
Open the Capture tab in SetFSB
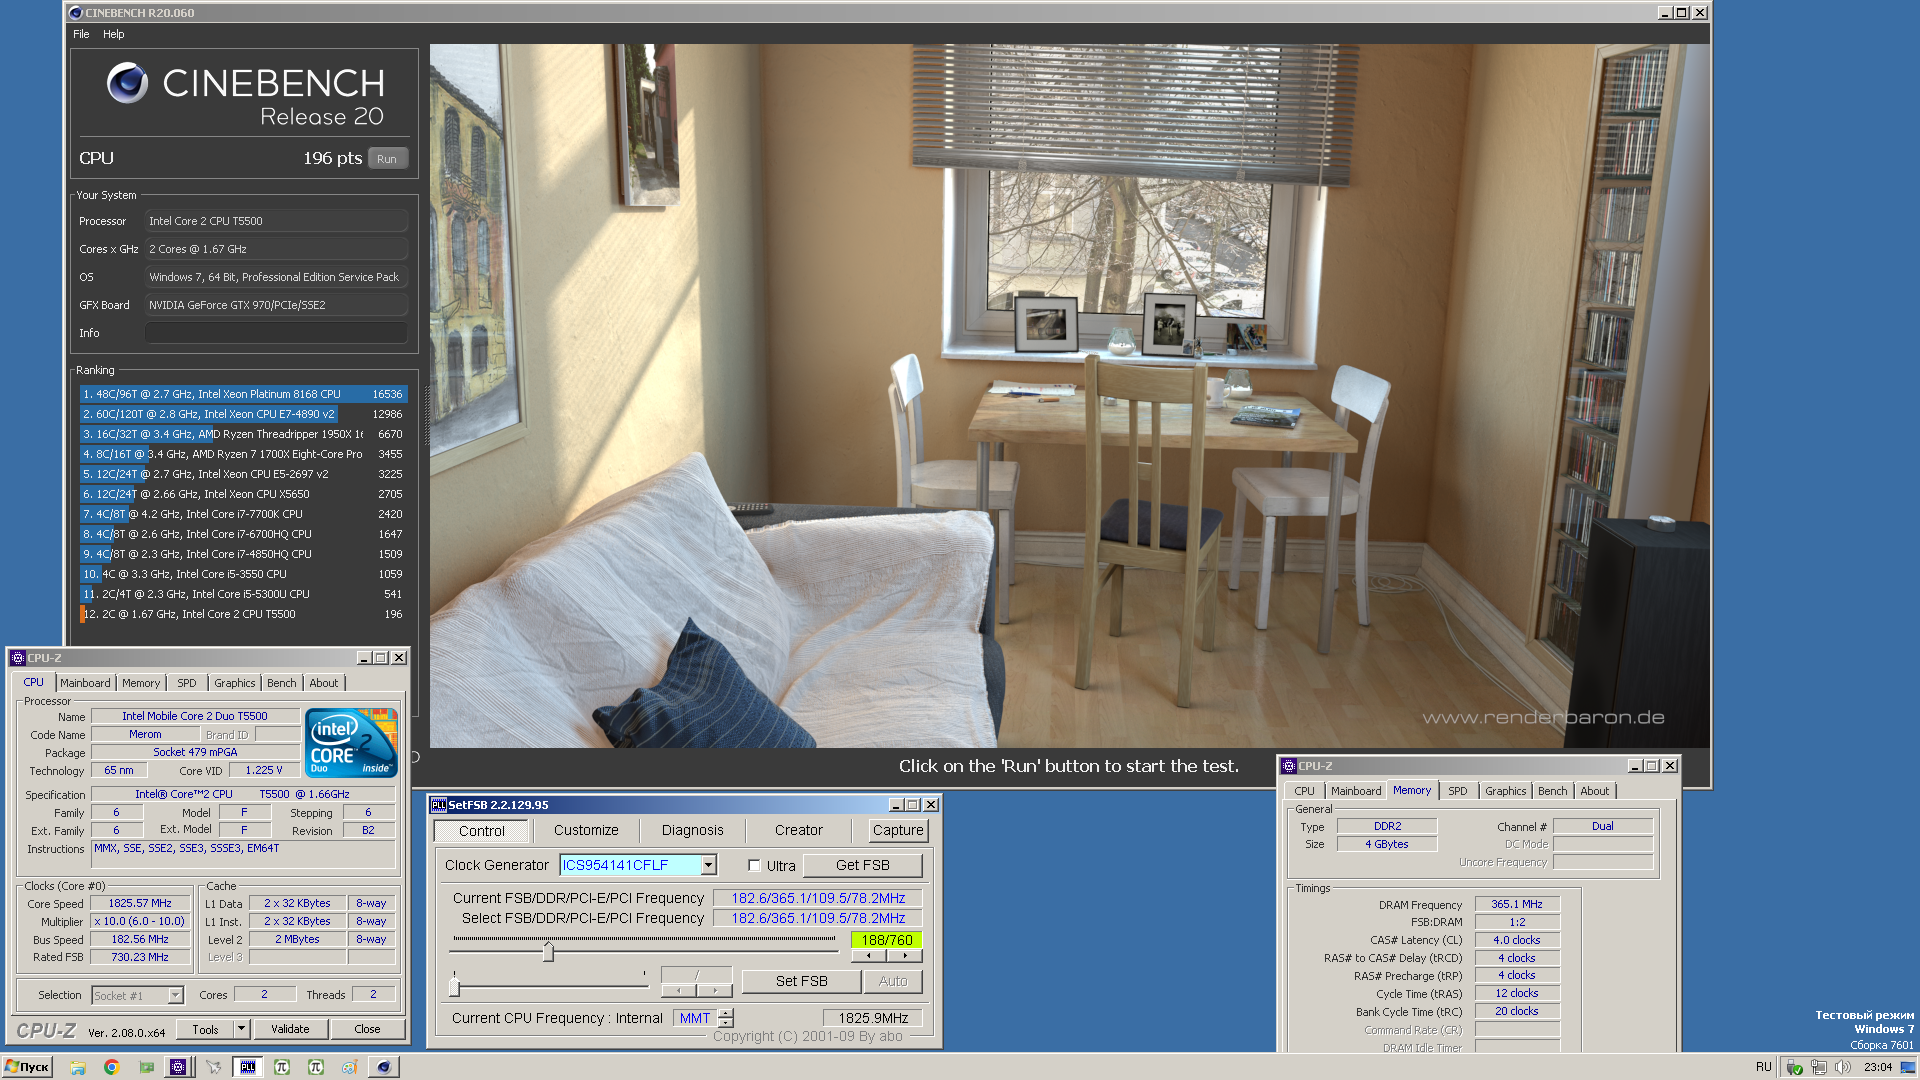coord(898,830)
